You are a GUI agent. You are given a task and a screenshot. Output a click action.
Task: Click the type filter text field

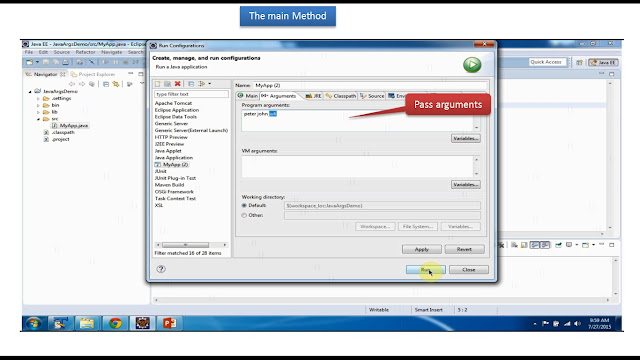pos(191,94)
